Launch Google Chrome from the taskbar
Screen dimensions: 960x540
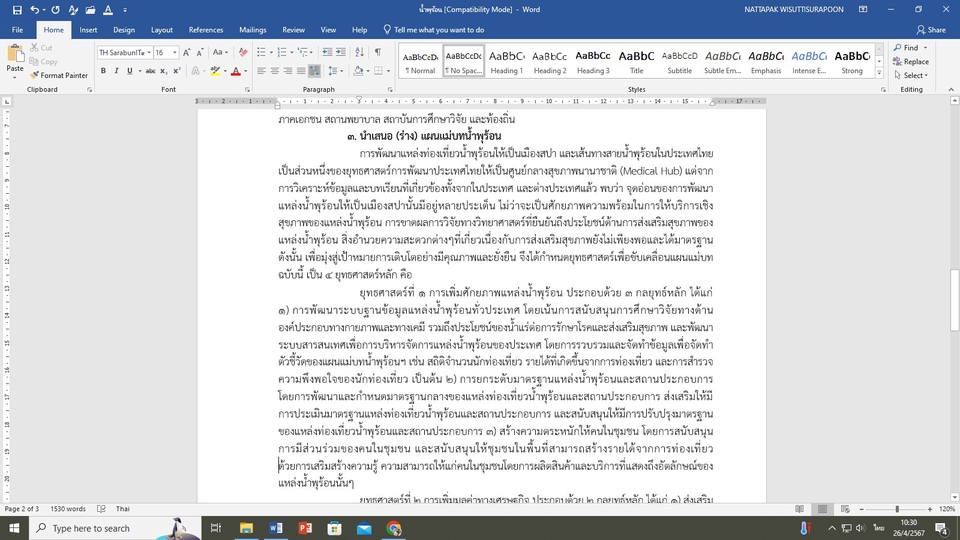coord(393,528)
